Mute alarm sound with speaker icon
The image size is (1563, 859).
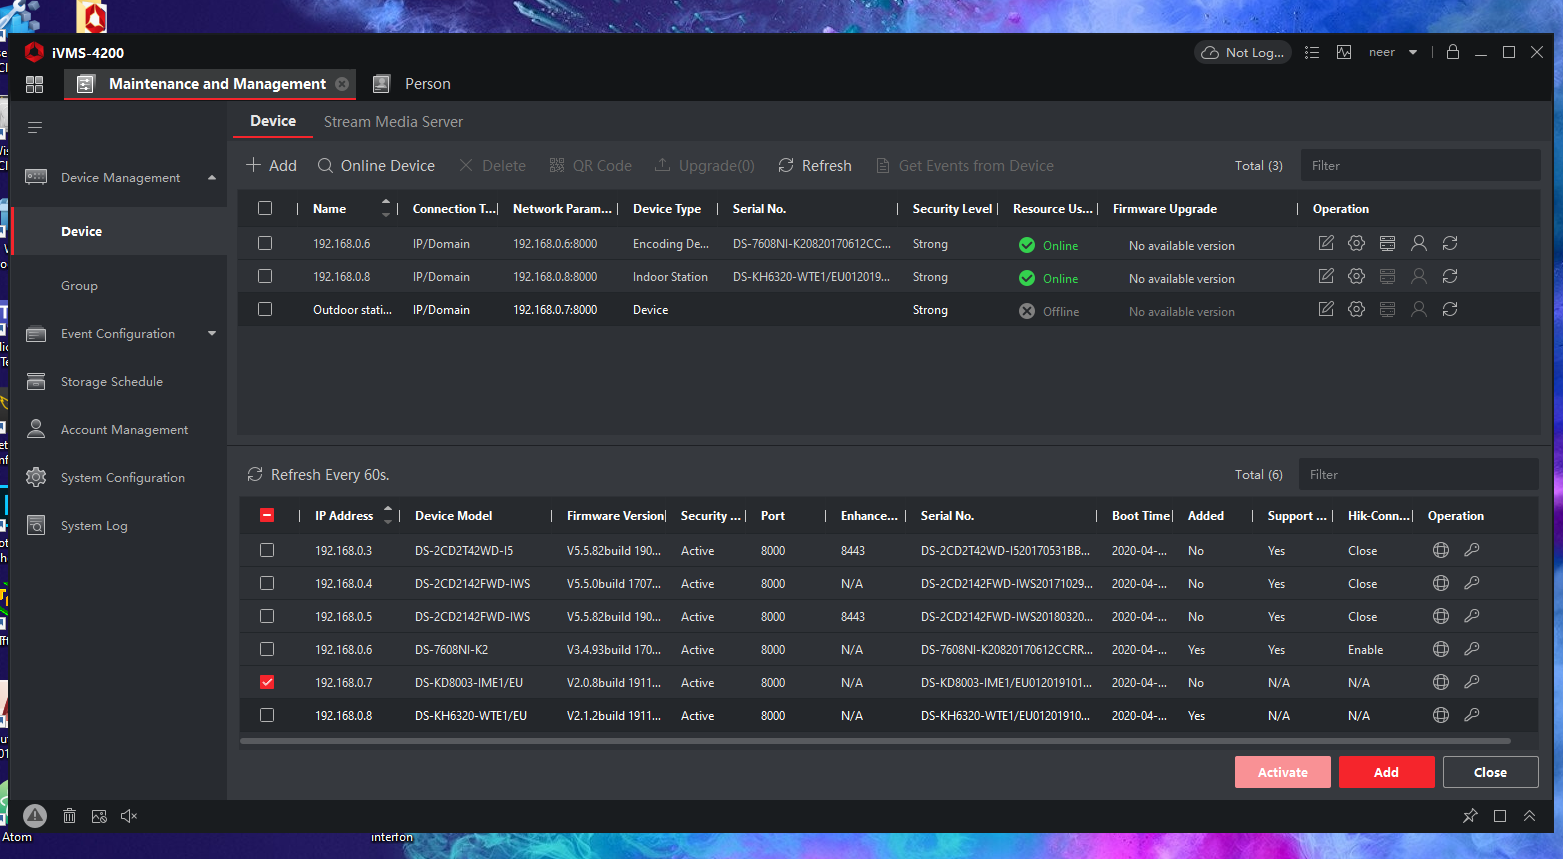point(128,816)
